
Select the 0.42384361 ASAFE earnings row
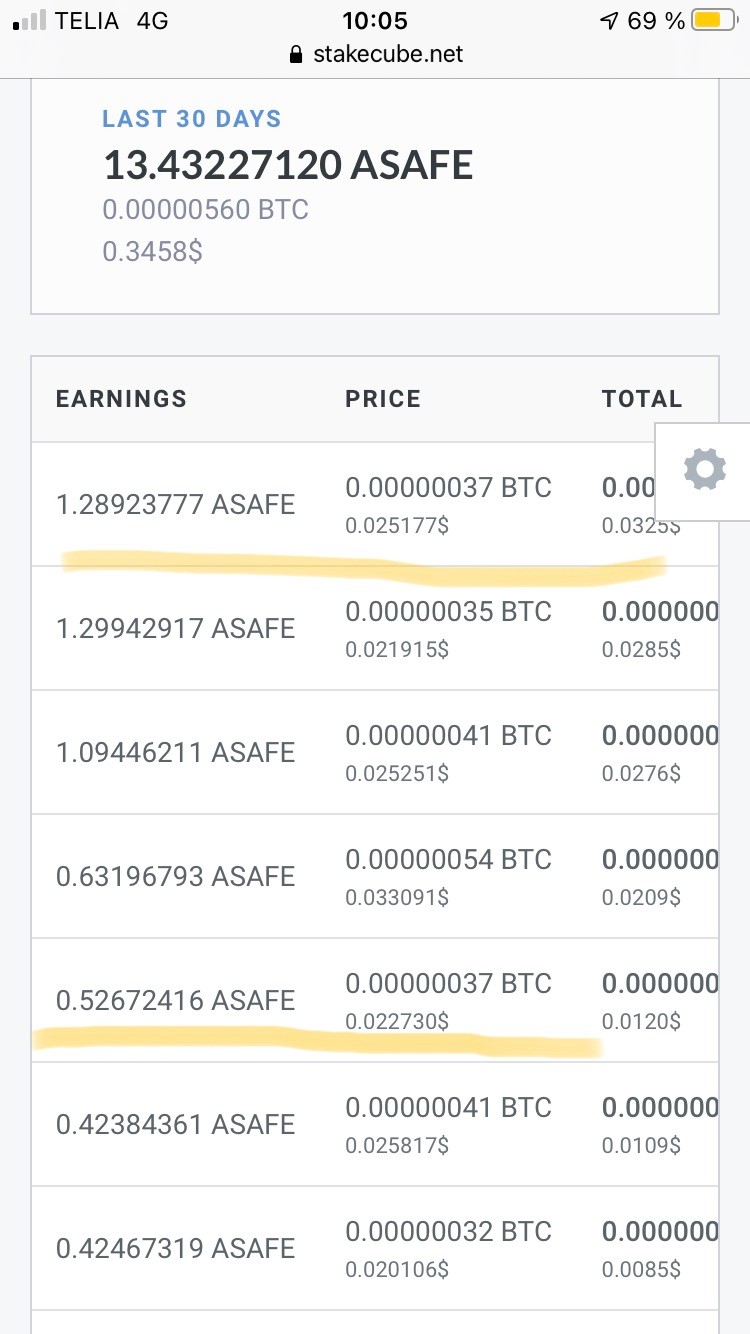pyautogui.click(x=375, y=1124)
